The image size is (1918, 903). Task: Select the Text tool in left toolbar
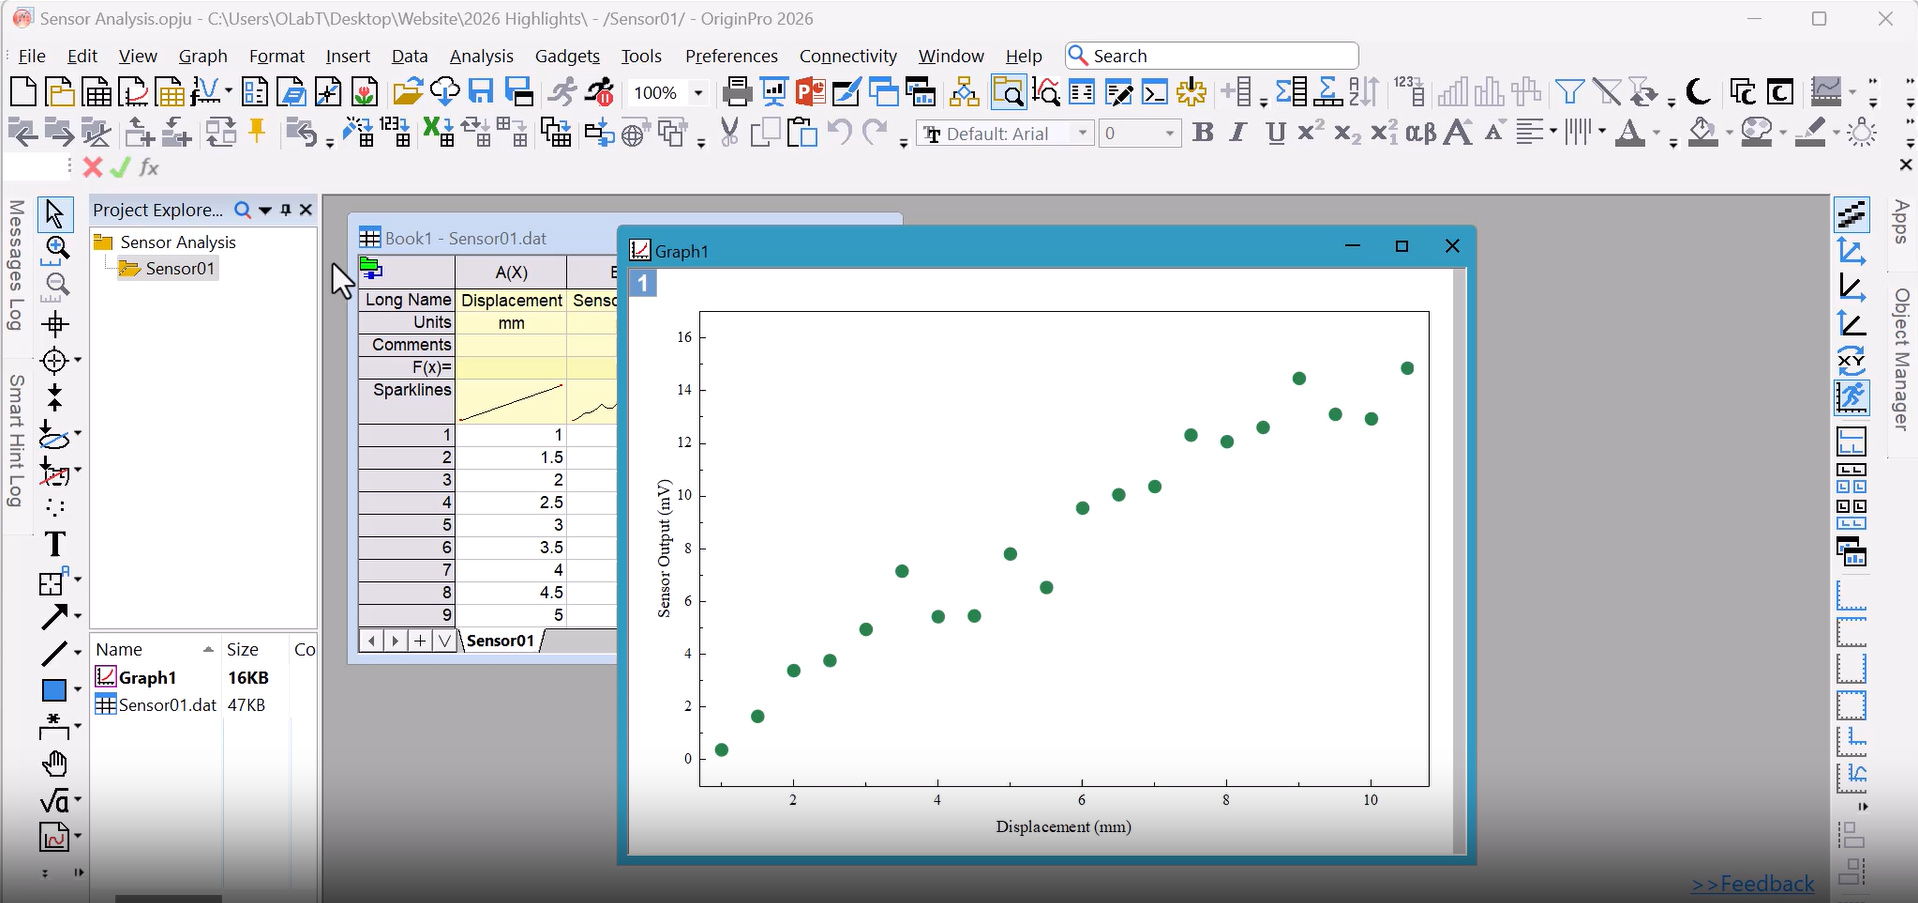pyautogui.click(x=55, y=544)
